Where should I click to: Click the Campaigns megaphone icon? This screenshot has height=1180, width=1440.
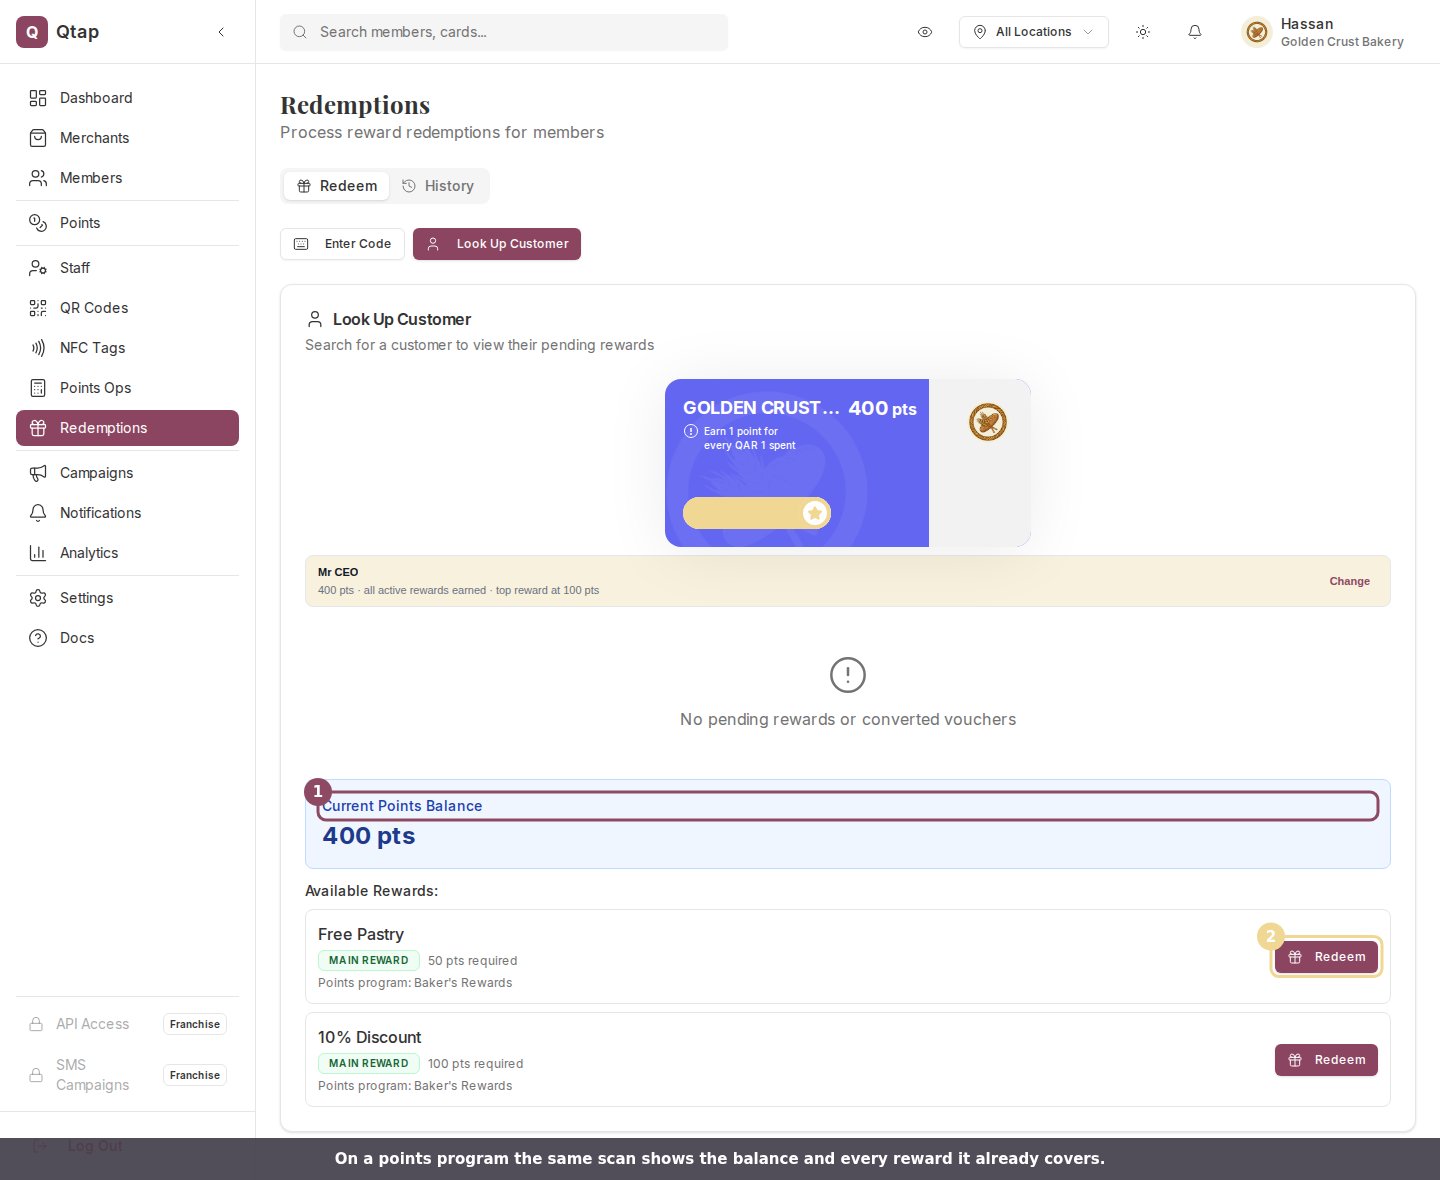click(x=38, y=473)
